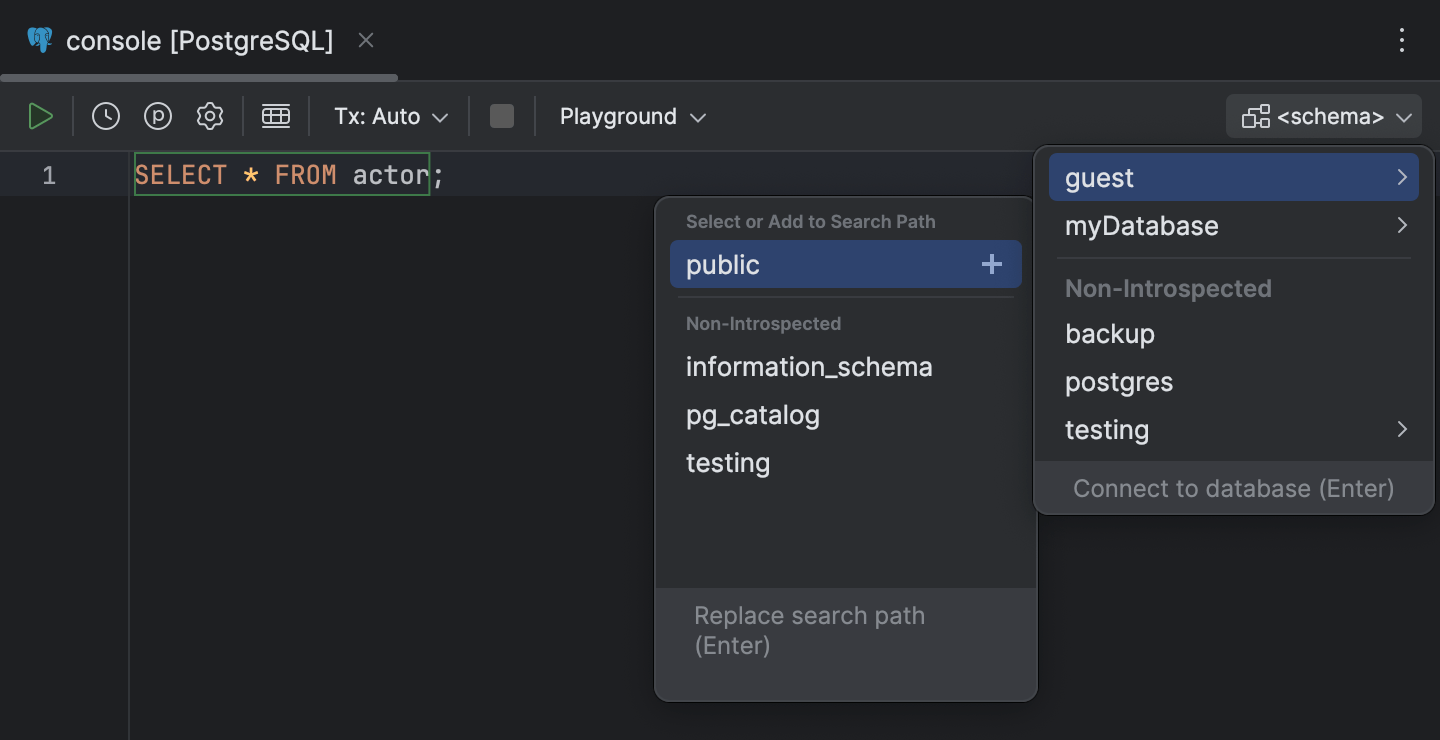Open the Playground session dropdown
Image resolution: width=1440 pixels, height=740 pixels.
tap(632, 116)
